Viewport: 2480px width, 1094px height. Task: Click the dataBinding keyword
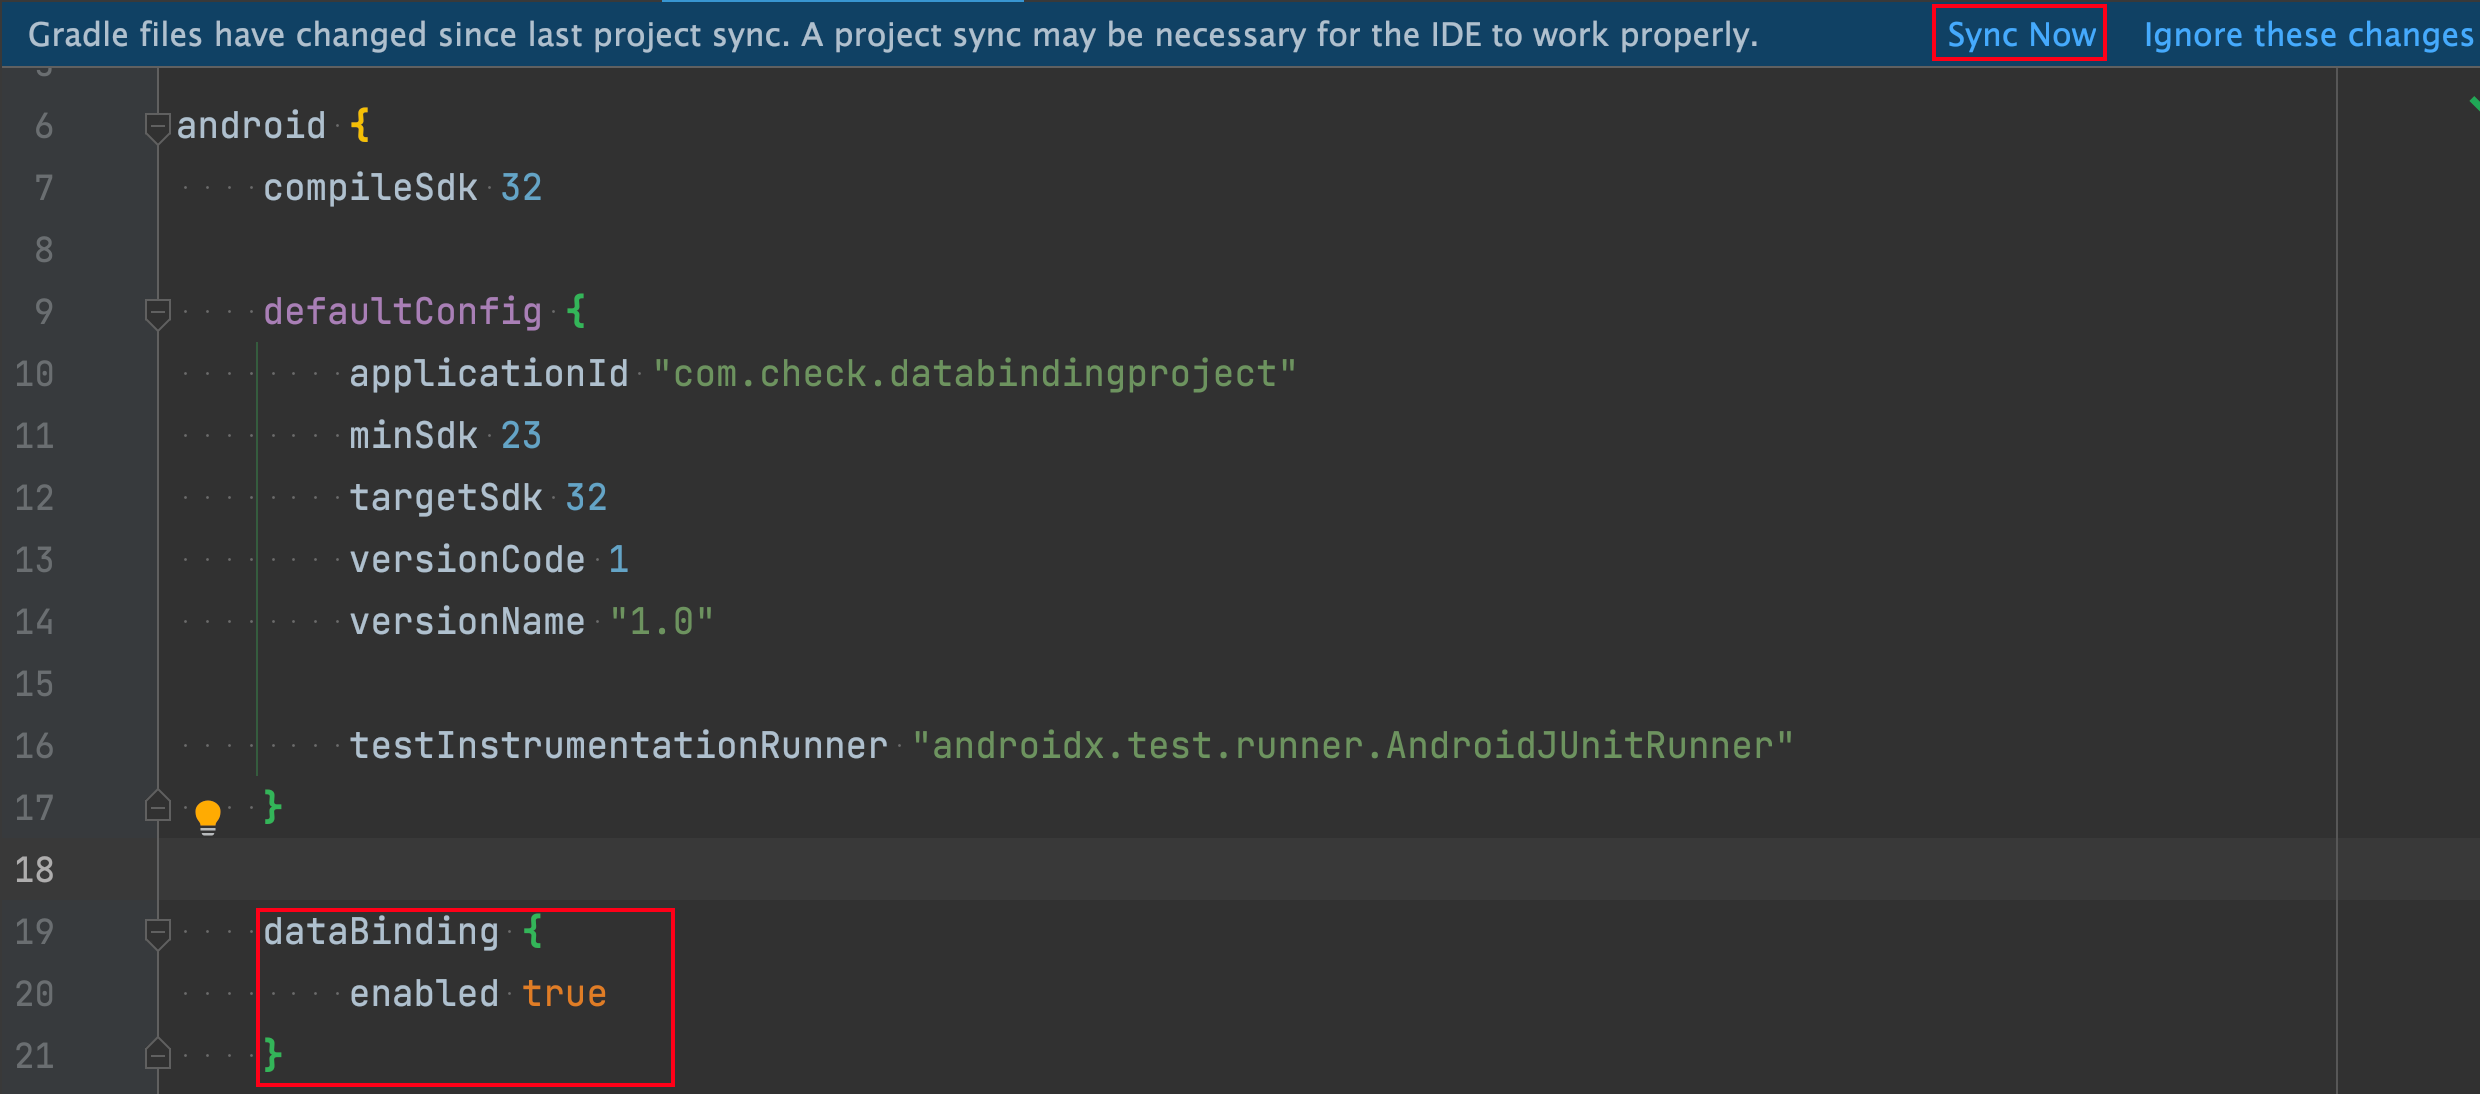[381, 932]
